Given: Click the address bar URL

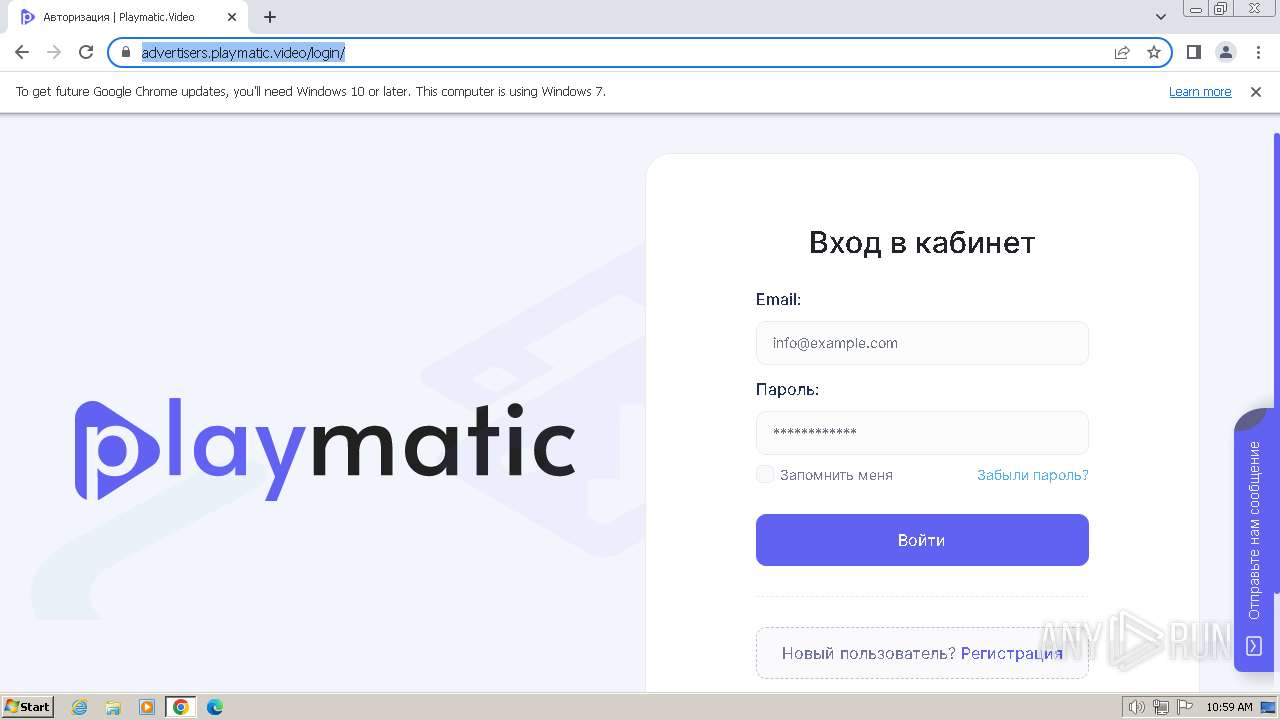Looking at the screenshot, I should [243, 52].
